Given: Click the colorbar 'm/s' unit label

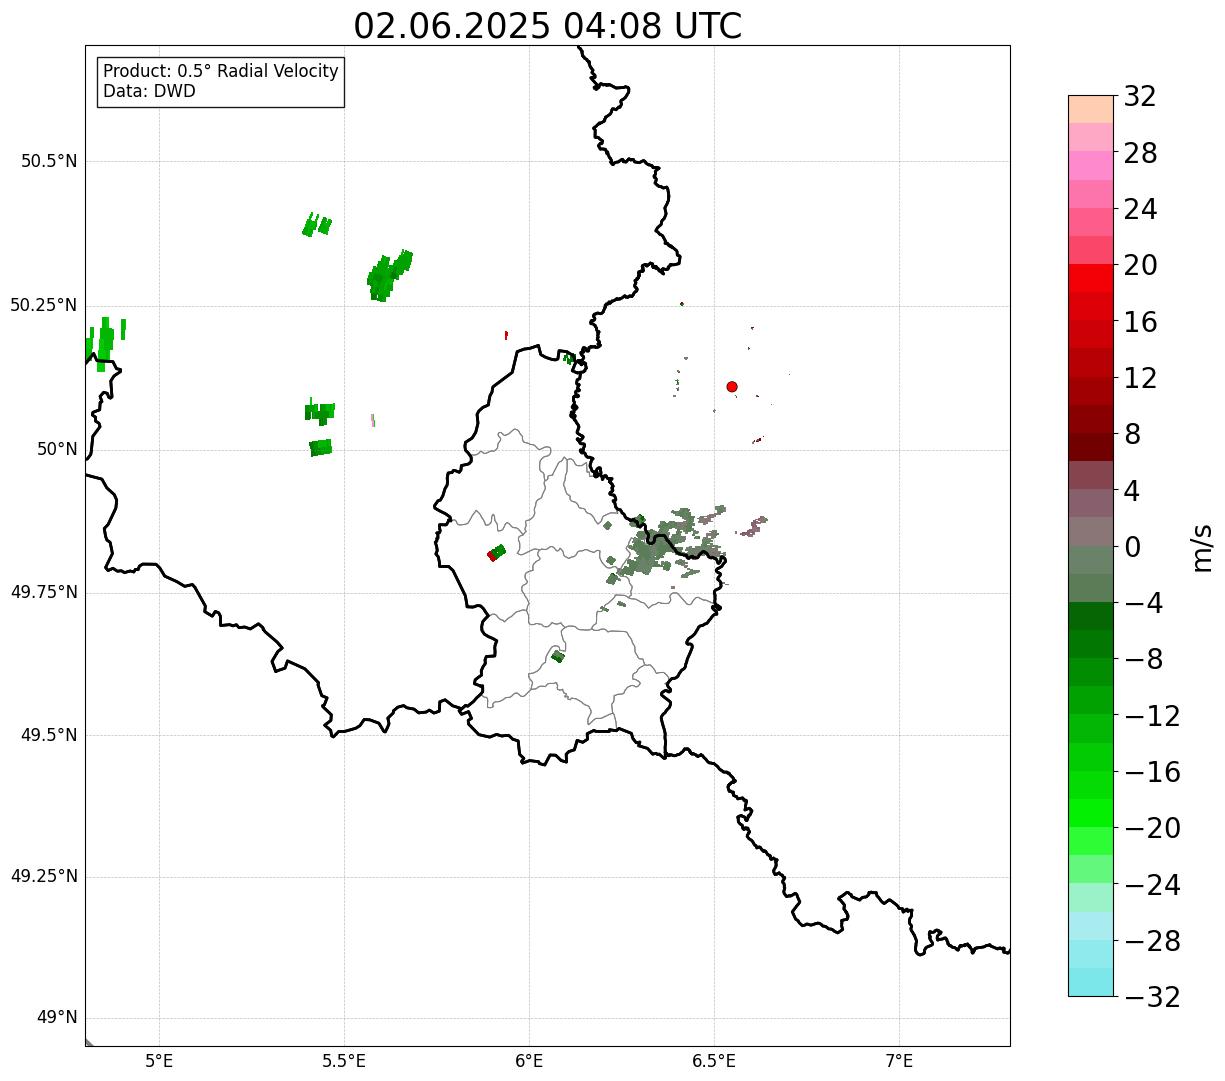Looking at the screenshot, I should pos(1202,547).
